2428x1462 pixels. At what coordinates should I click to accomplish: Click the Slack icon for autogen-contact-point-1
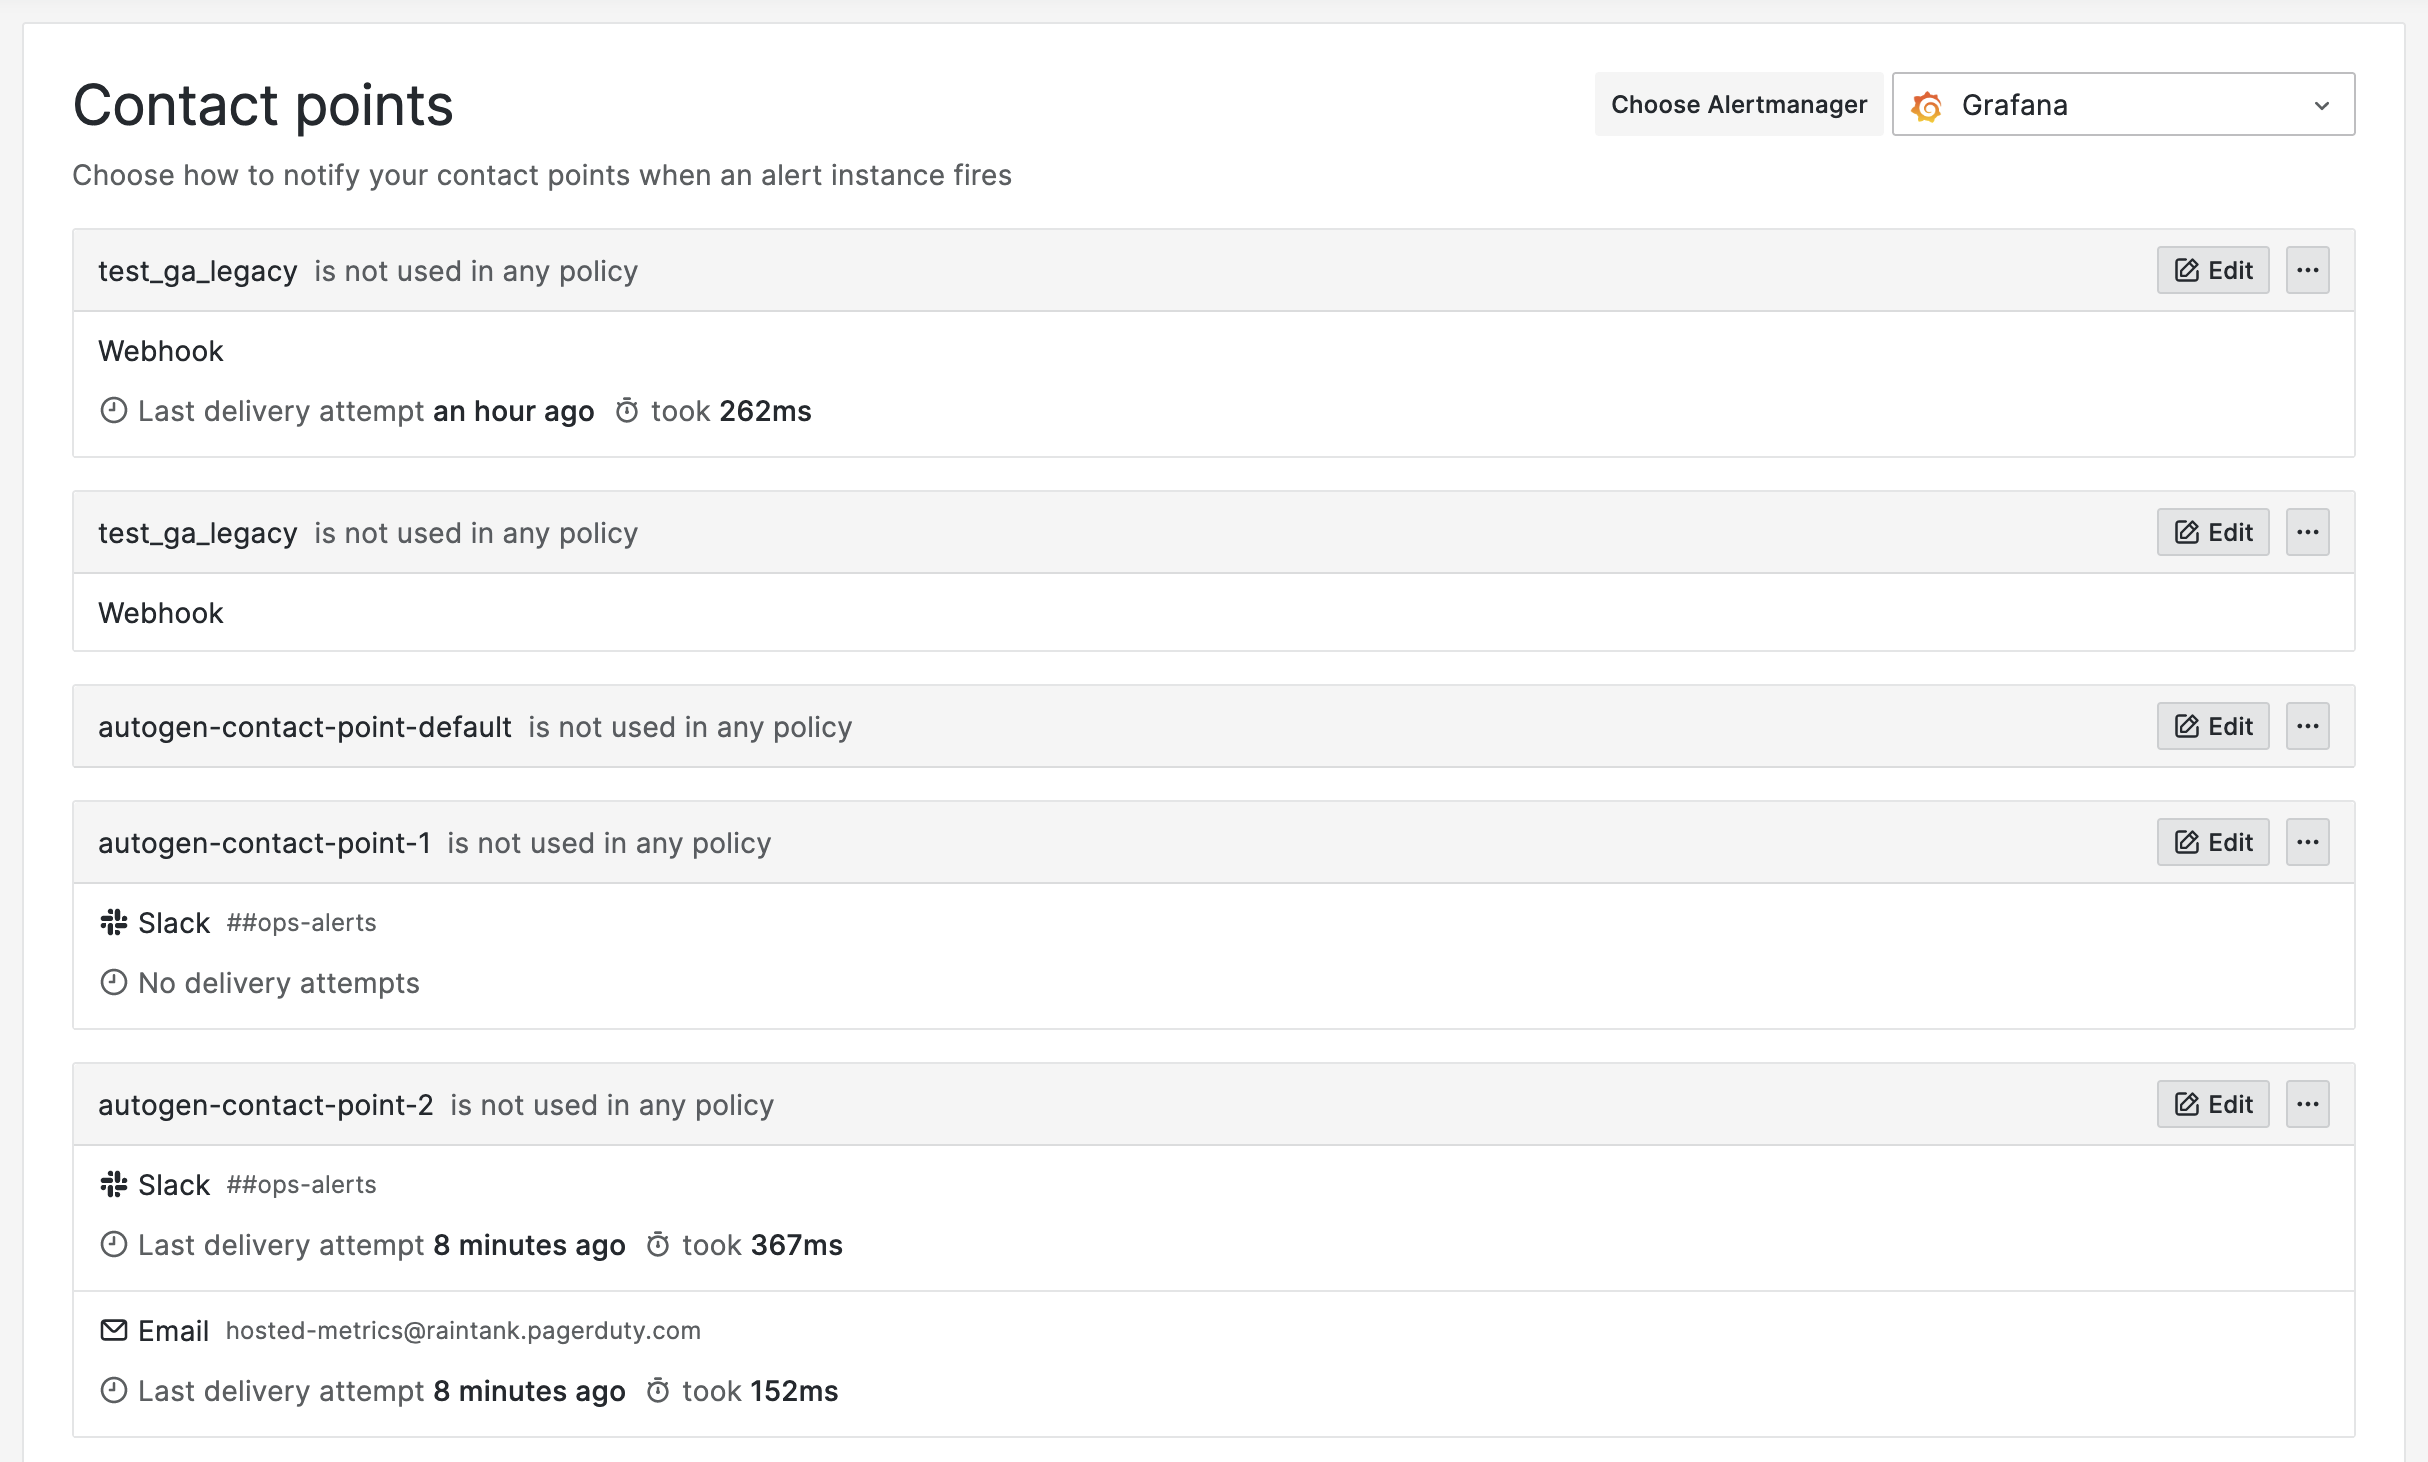tap(115, 922)
